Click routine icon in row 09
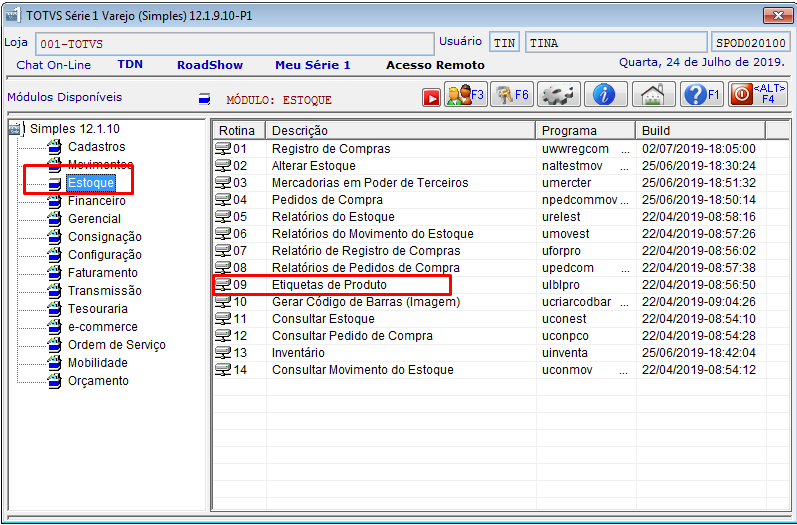Image resolution: width=797 pixels, height=525 pixels. pyautogui.click(x=223, y=285)
